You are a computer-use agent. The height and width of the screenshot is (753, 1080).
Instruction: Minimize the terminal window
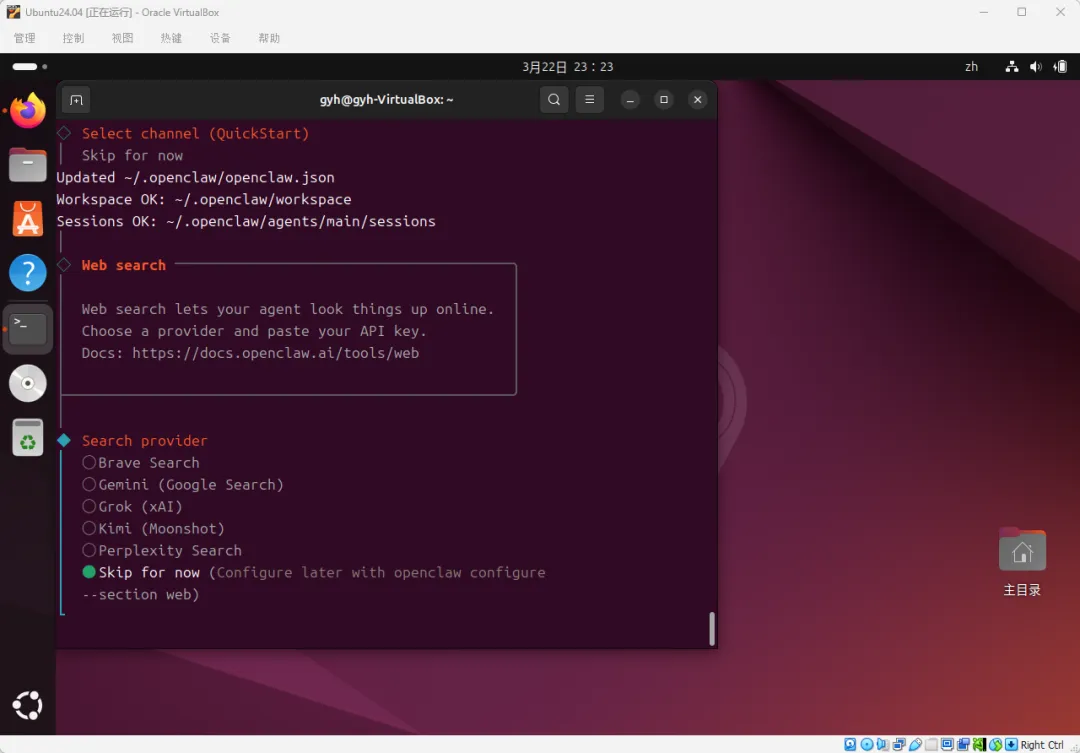630,100
